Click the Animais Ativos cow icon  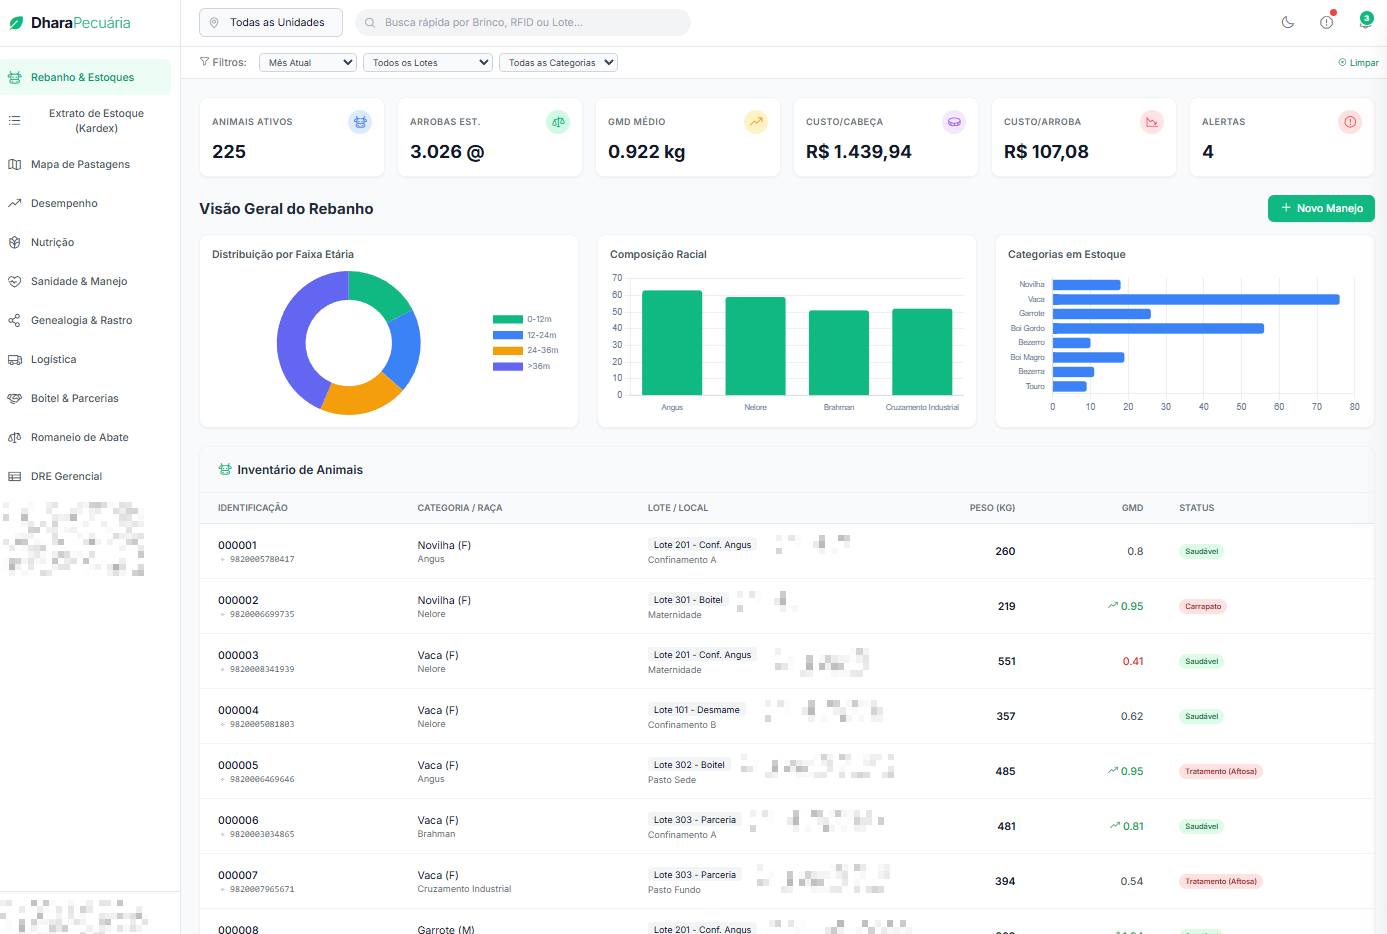click(x=360, y=122)
